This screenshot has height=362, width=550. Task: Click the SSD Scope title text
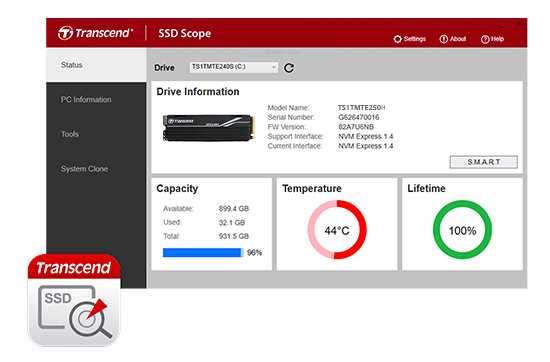point(185,33)
